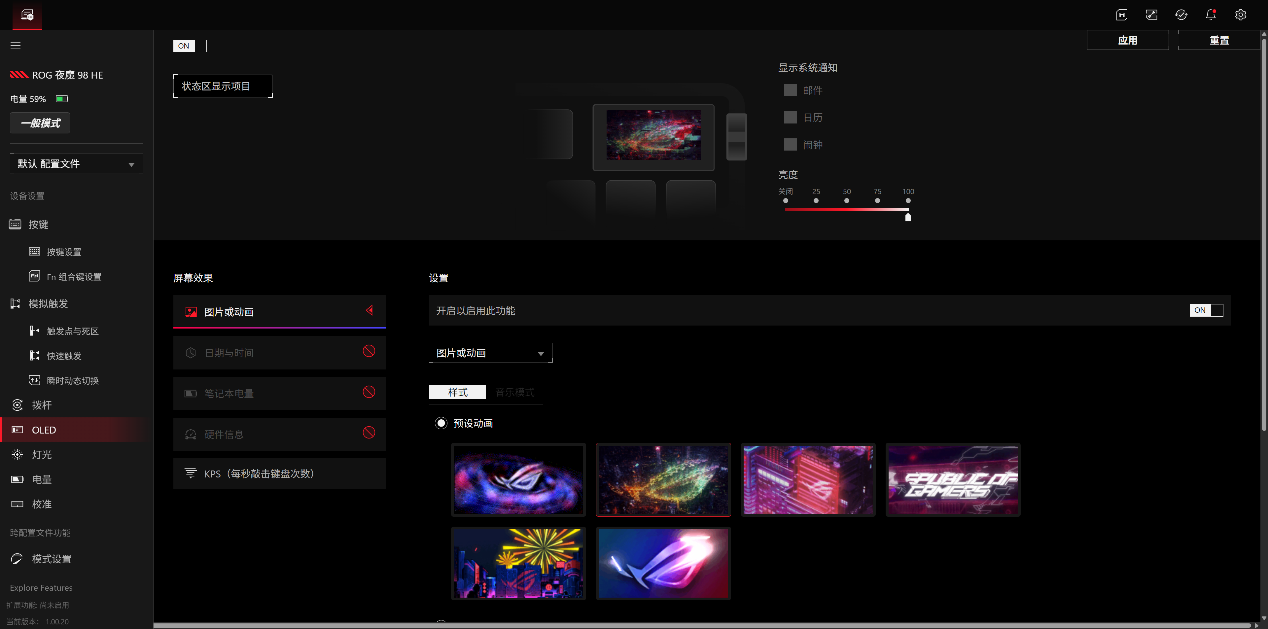Check the 日历 notification checkbox
The width and height of the screenshot is (1268, 629).
(790, 117)
